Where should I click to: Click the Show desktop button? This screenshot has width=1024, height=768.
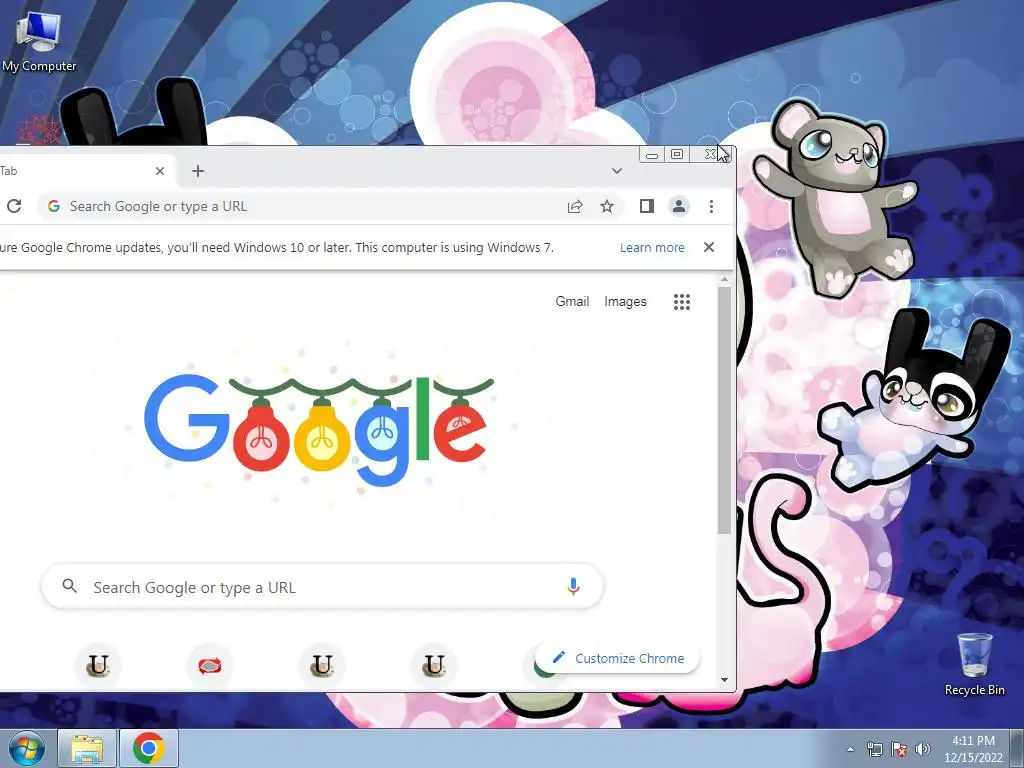(x=1017, y=748)
